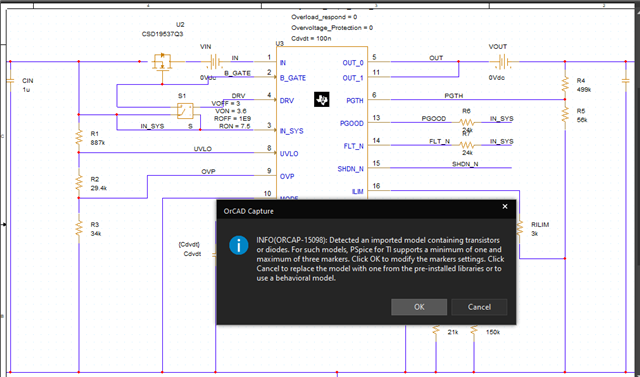Click OK in the OrCAD Capture dialog

point(419,307)
